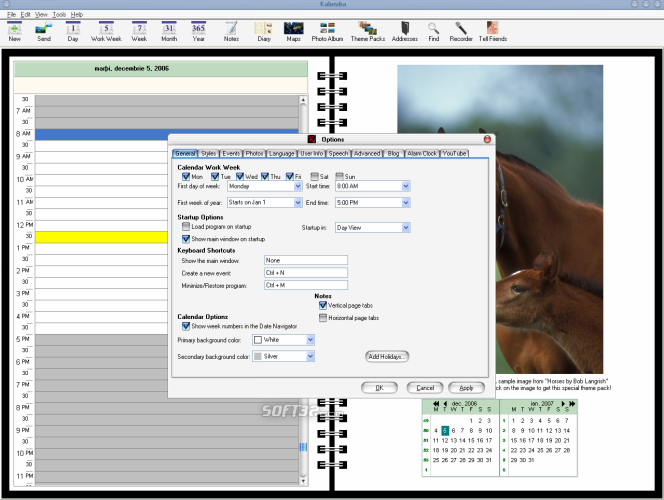664x500 pixels.
Task: Open the Diary toolbar icon
Action: (264, 30)
